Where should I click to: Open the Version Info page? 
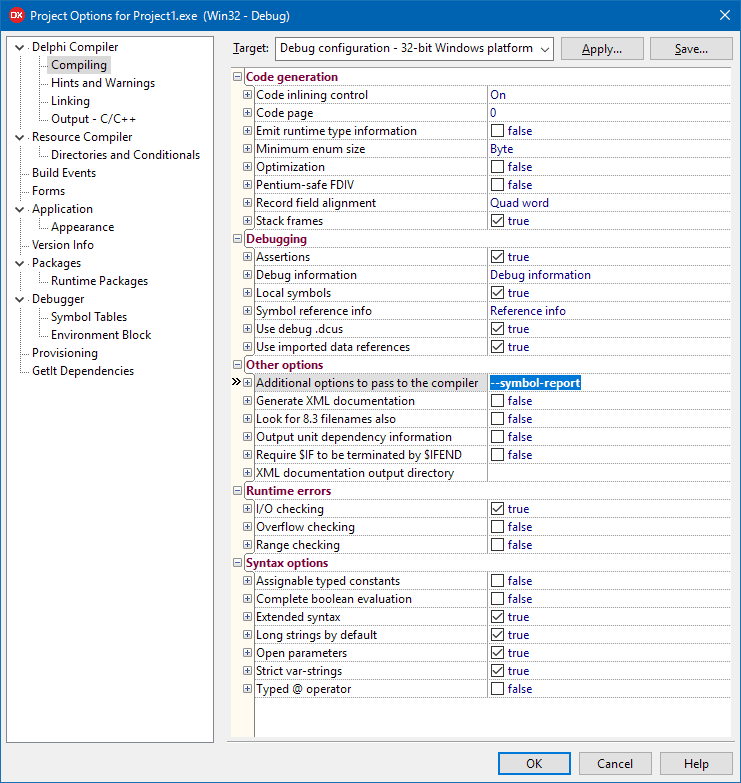62,245
